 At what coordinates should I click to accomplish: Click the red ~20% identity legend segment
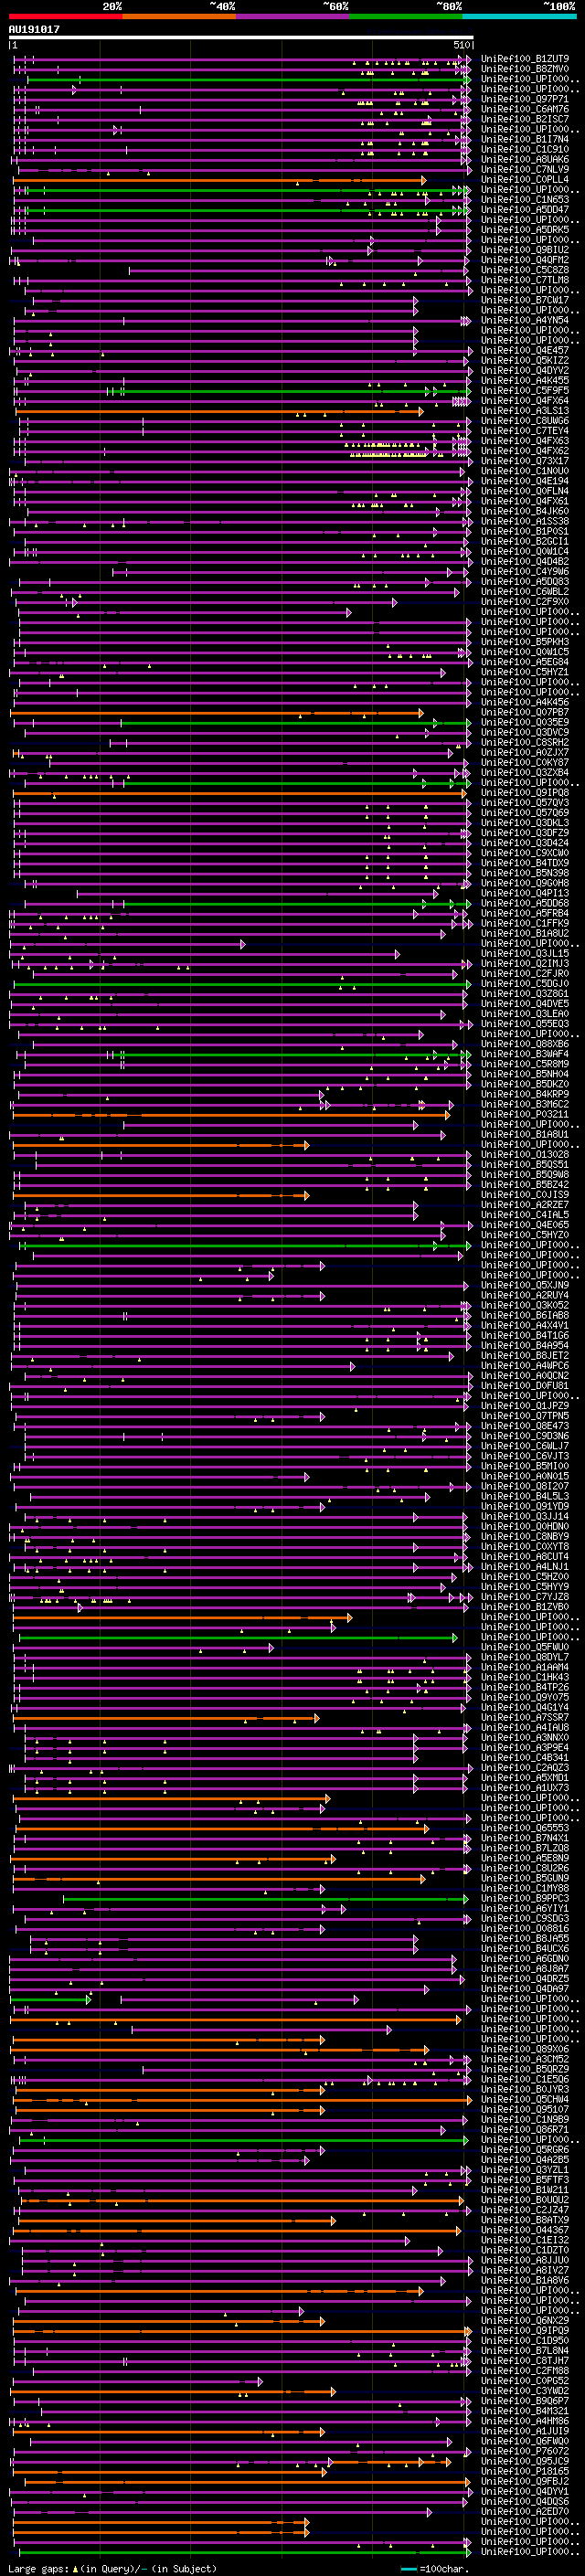click(65, 17)
